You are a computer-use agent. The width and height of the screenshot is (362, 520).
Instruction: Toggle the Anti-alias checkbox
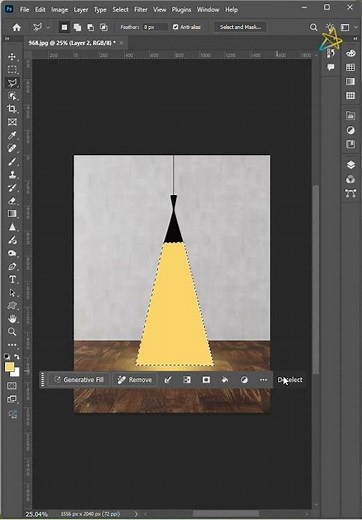click(x=175, y=27)
